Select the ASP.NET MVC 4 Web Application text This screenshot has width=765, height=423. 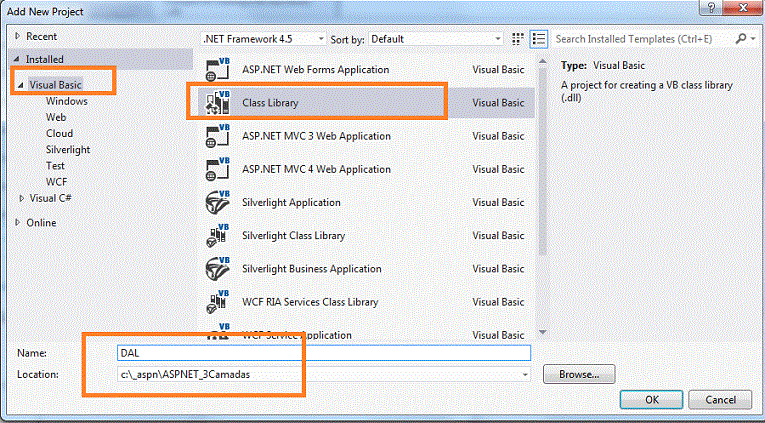tap(316, 169)
